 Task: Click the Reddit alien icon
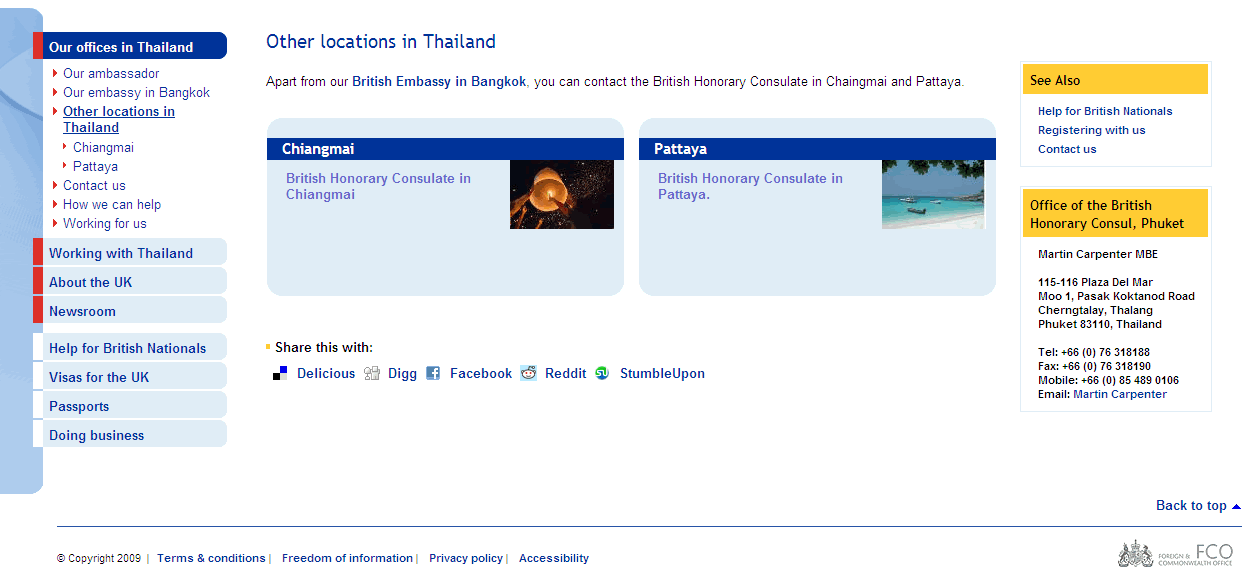coord(528,374)
